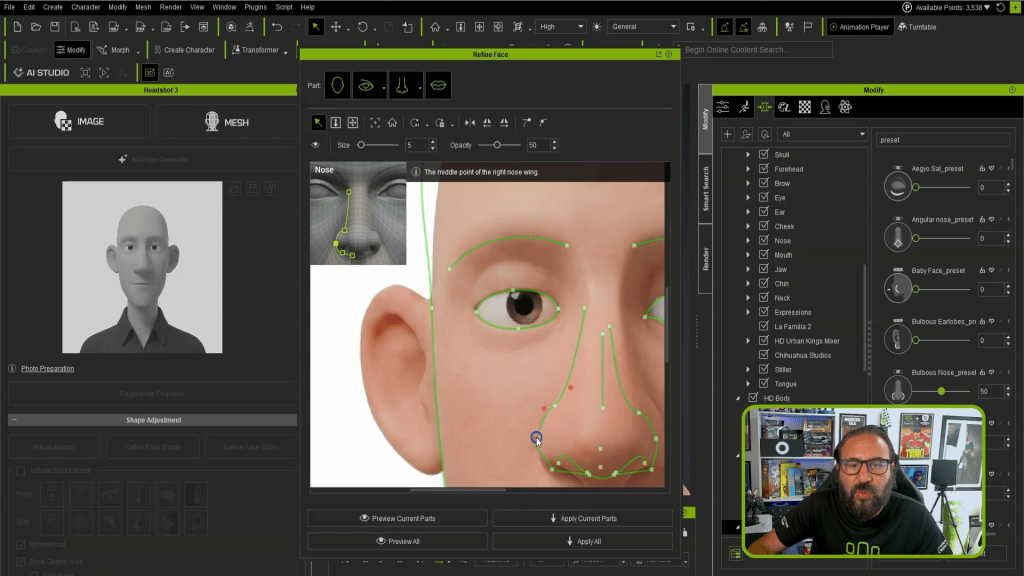
Task: Open the All filter dropdown in Modify
Action: (x=823, y=135)
